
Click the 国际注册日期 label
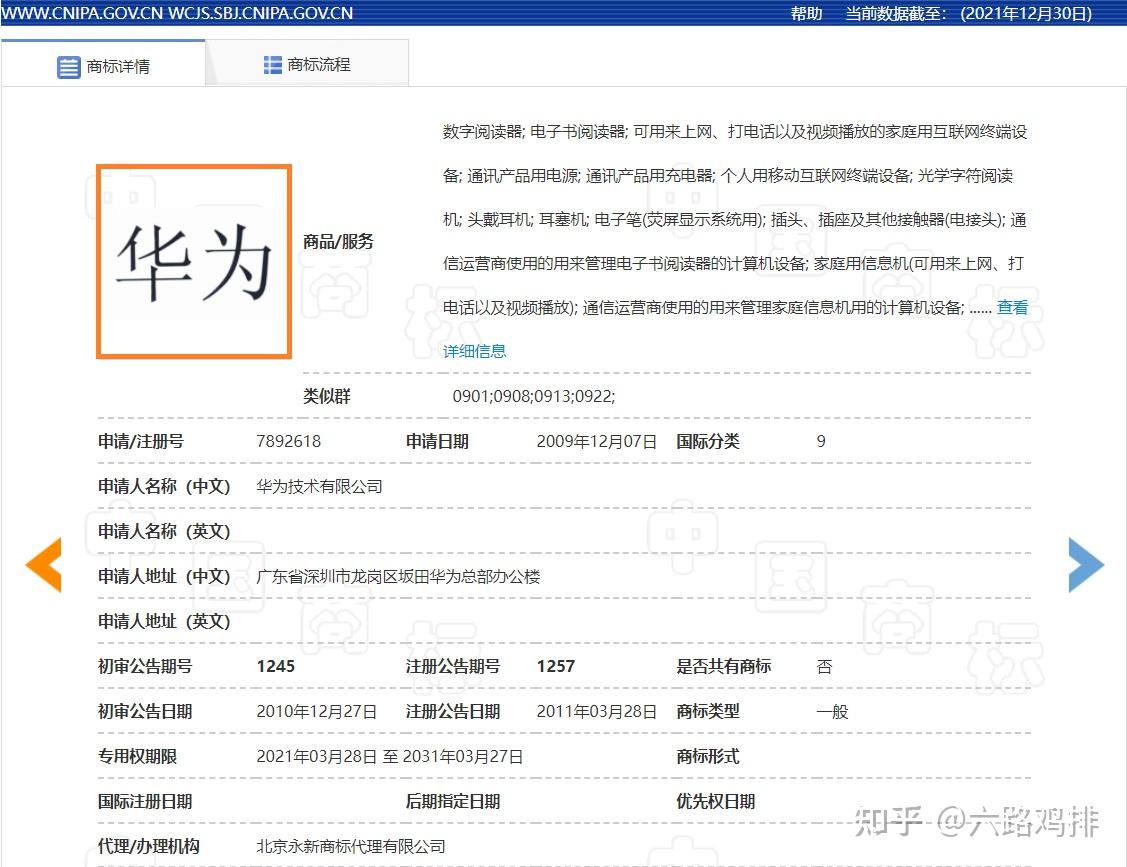coord(144,802)
